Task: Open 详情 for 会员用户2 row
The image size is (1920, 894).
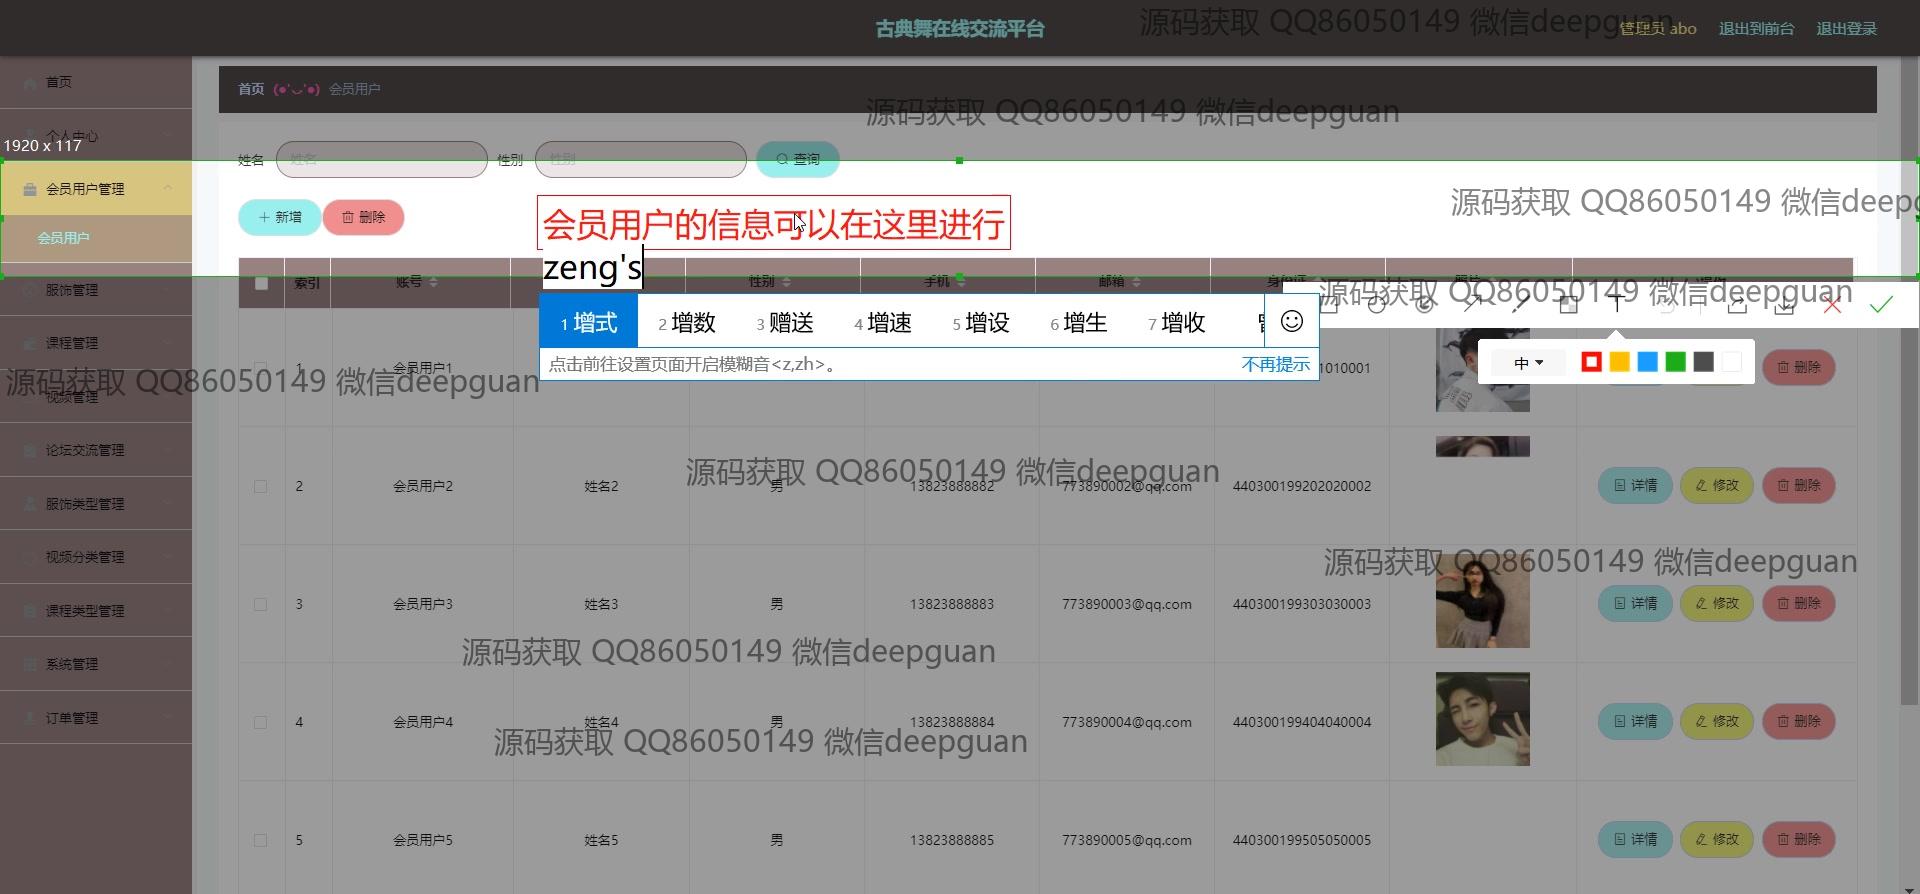Action: (1636, 485)
